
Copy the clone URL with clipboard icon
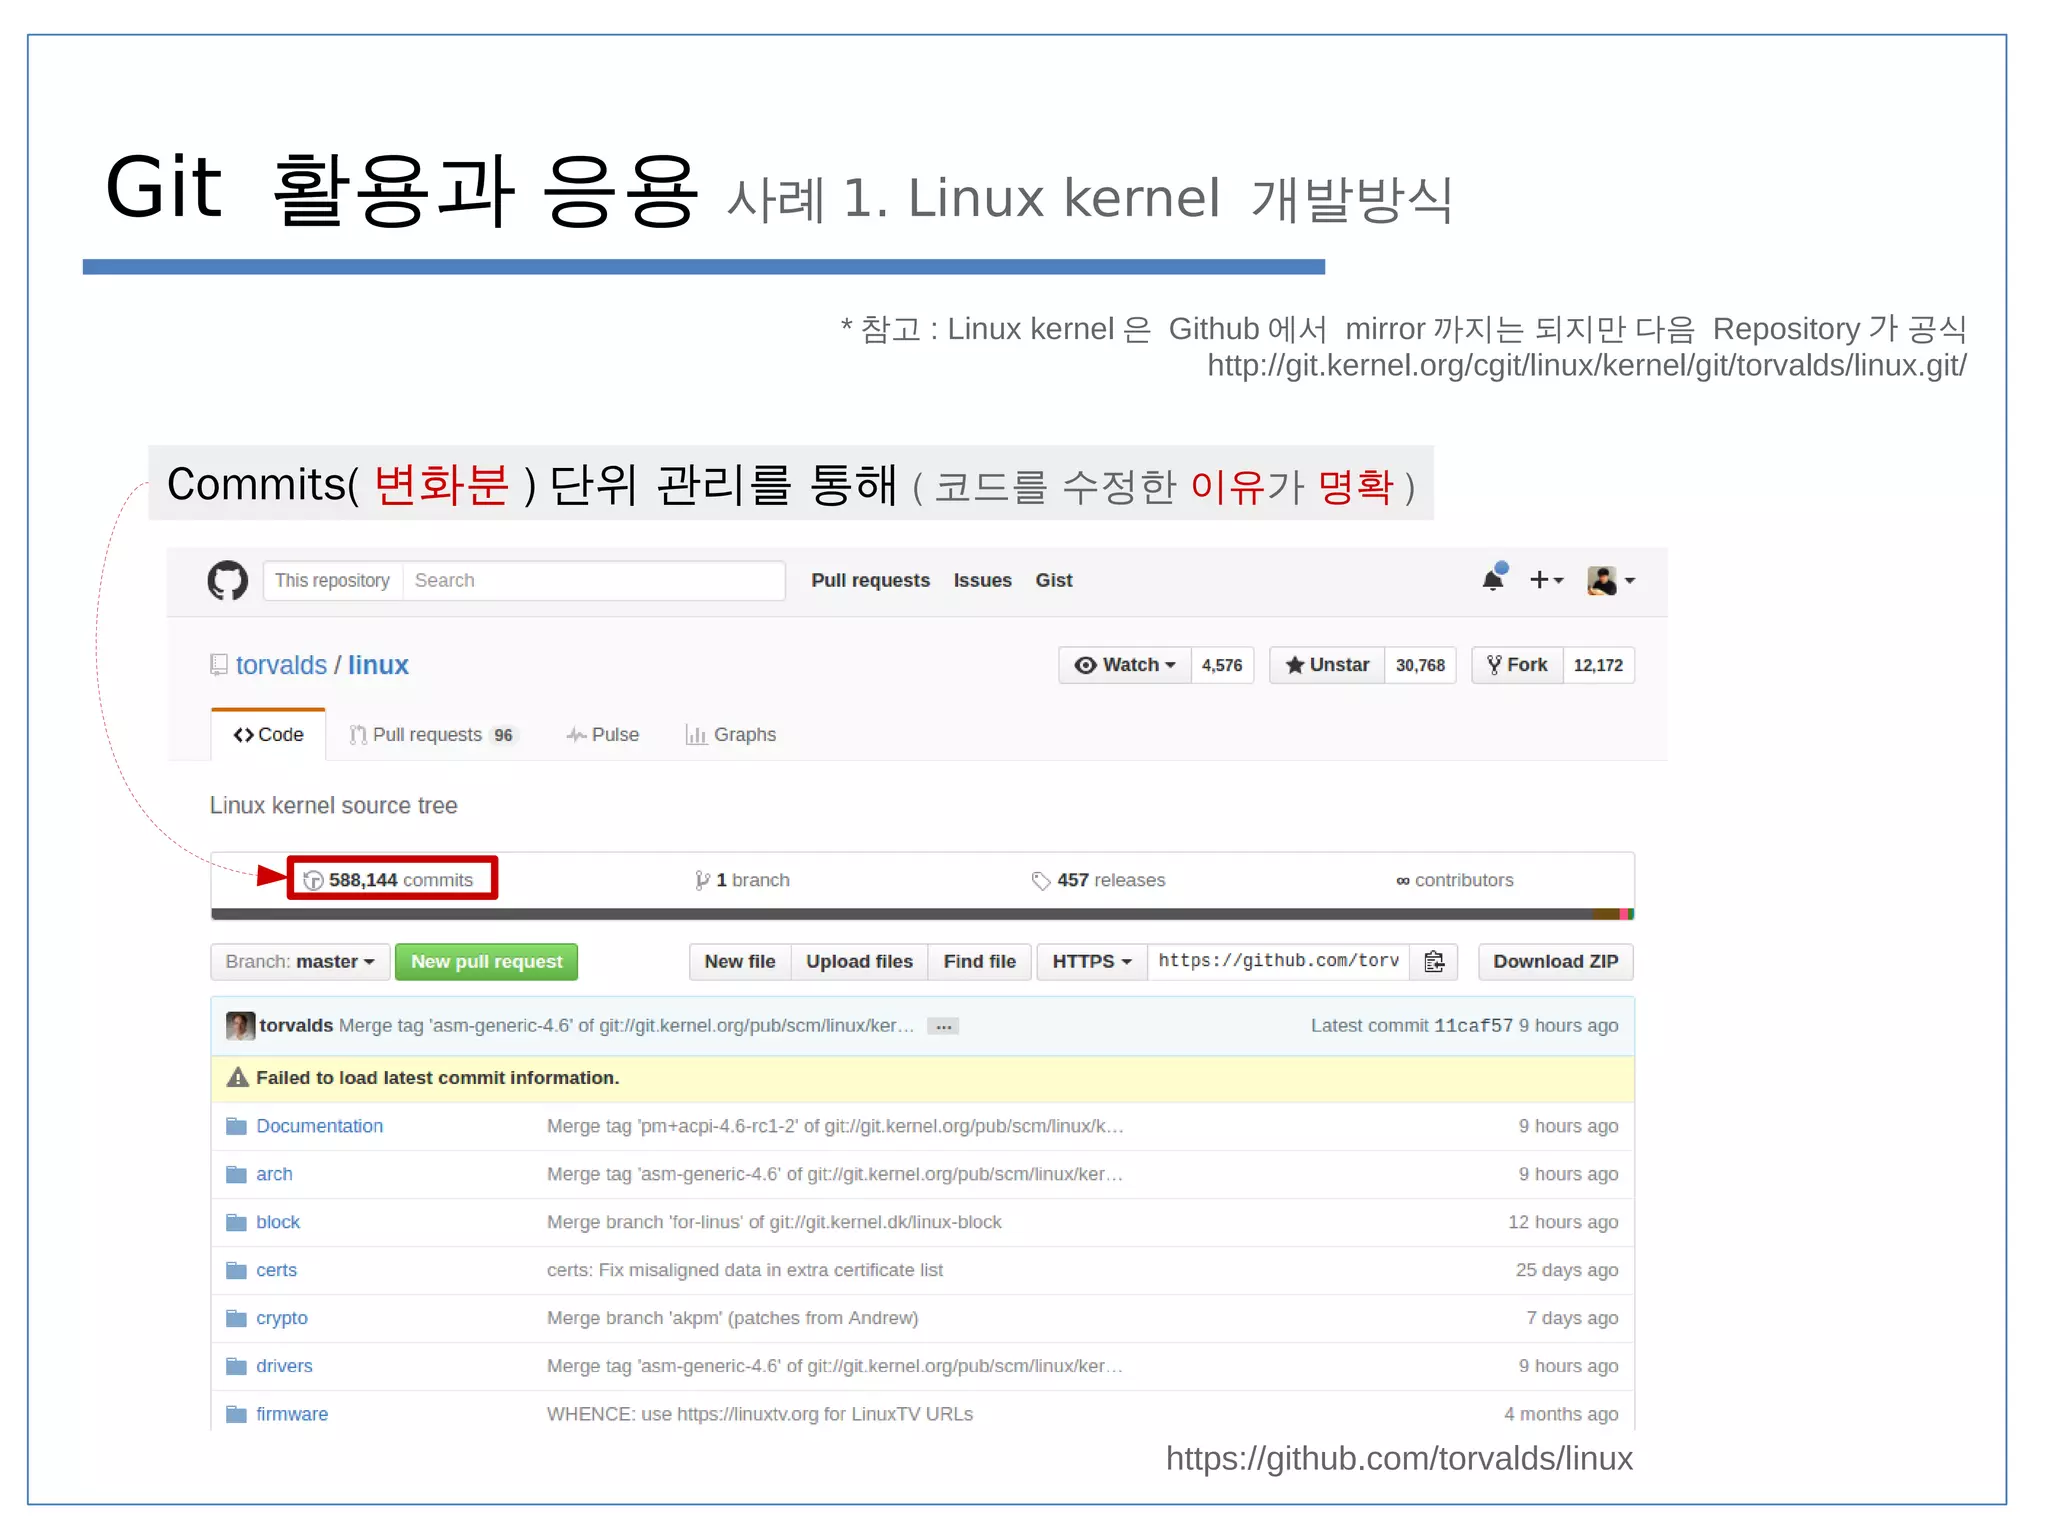[x=1434, y=961]
